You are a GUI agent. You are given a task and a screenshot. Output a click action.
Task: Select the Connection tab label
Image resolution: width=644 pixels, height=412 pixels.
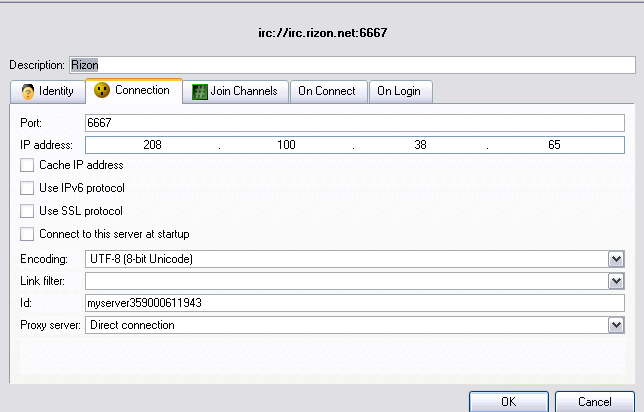[x=142, y=90]
